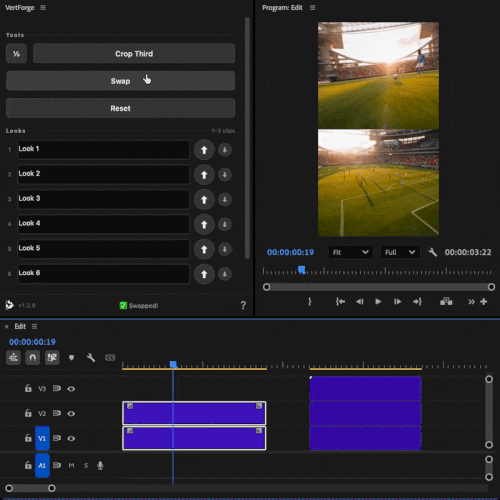Viewport: 500px width, 500px height.
Task: Open Program monitor settings wrench
Action: click(x=433, y=252)
